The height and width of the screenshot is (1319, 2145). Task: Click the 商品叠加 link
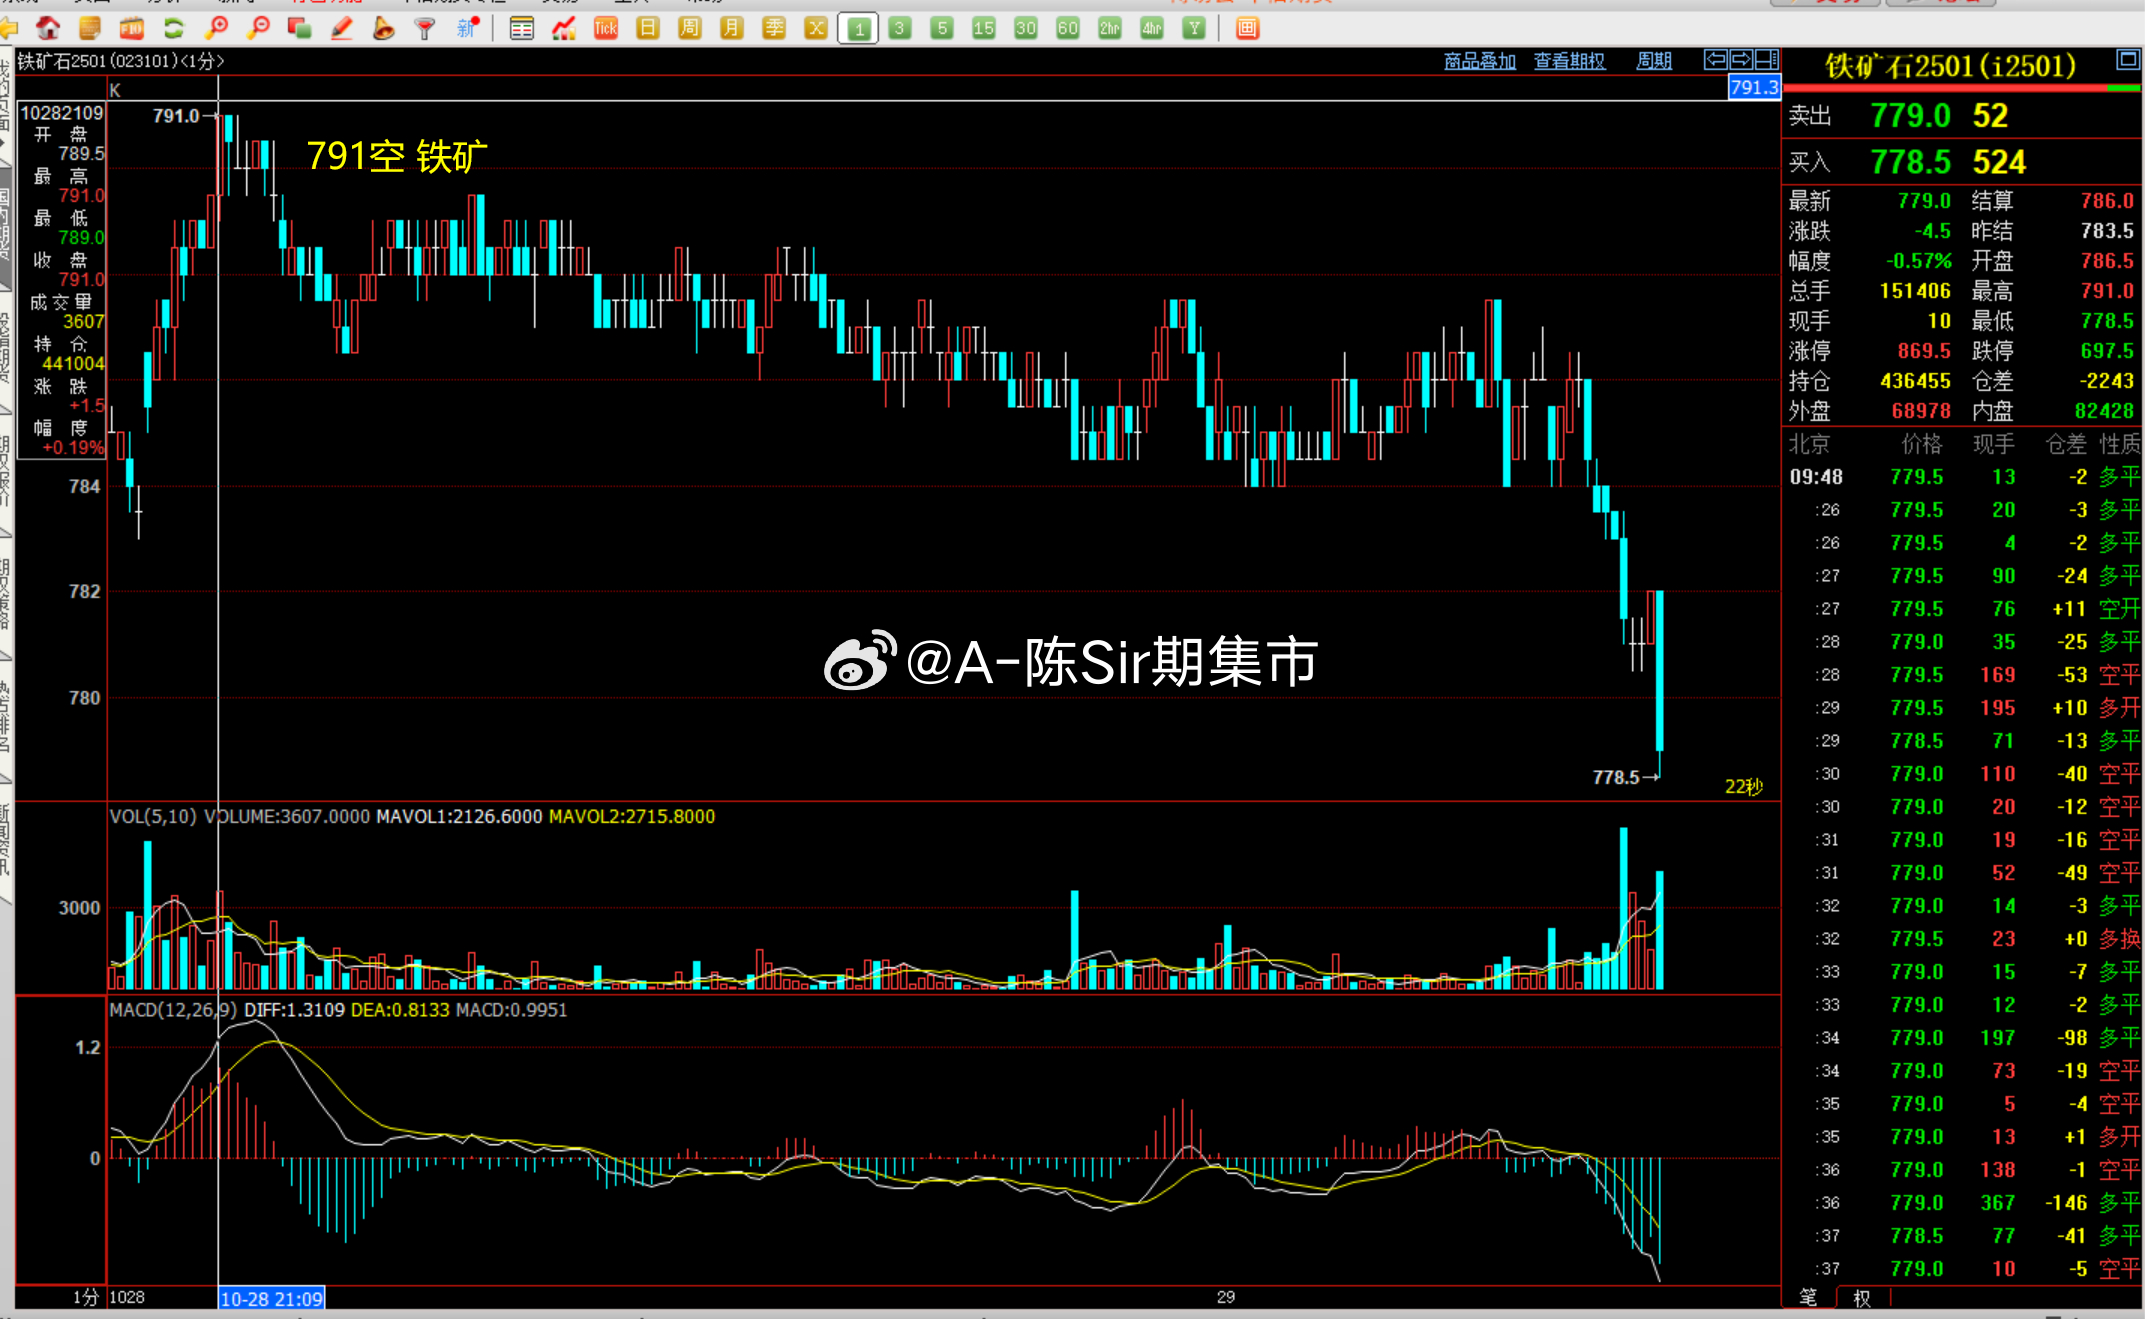[1480, 62]
